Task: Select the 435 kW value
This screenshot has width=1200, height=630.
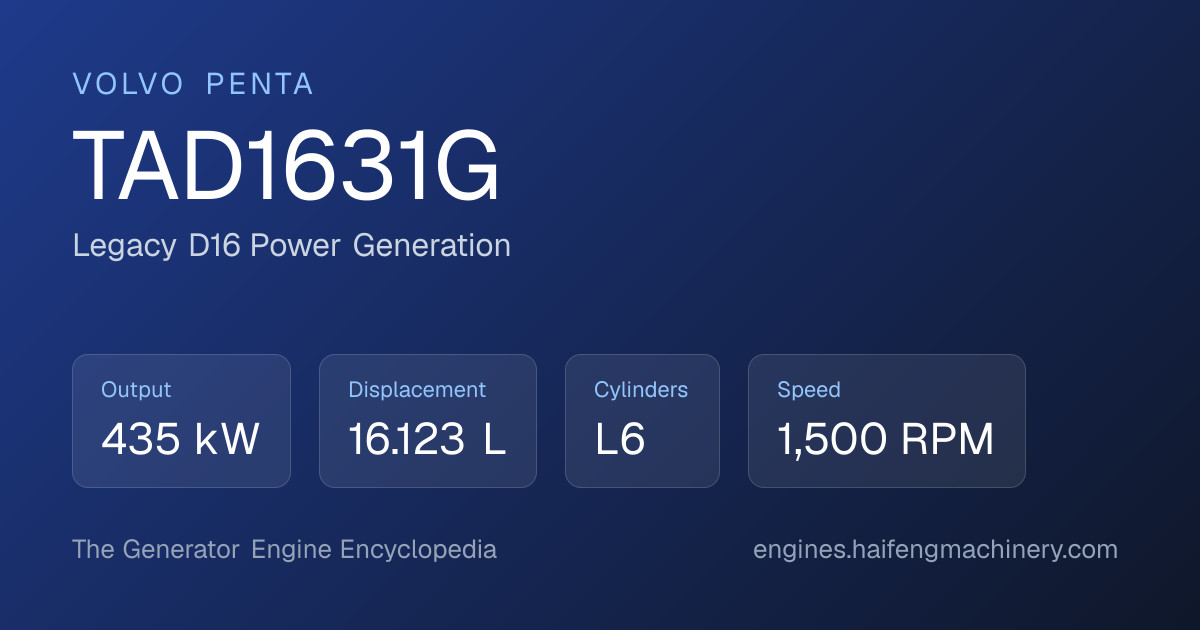Action: click(181, 440)
